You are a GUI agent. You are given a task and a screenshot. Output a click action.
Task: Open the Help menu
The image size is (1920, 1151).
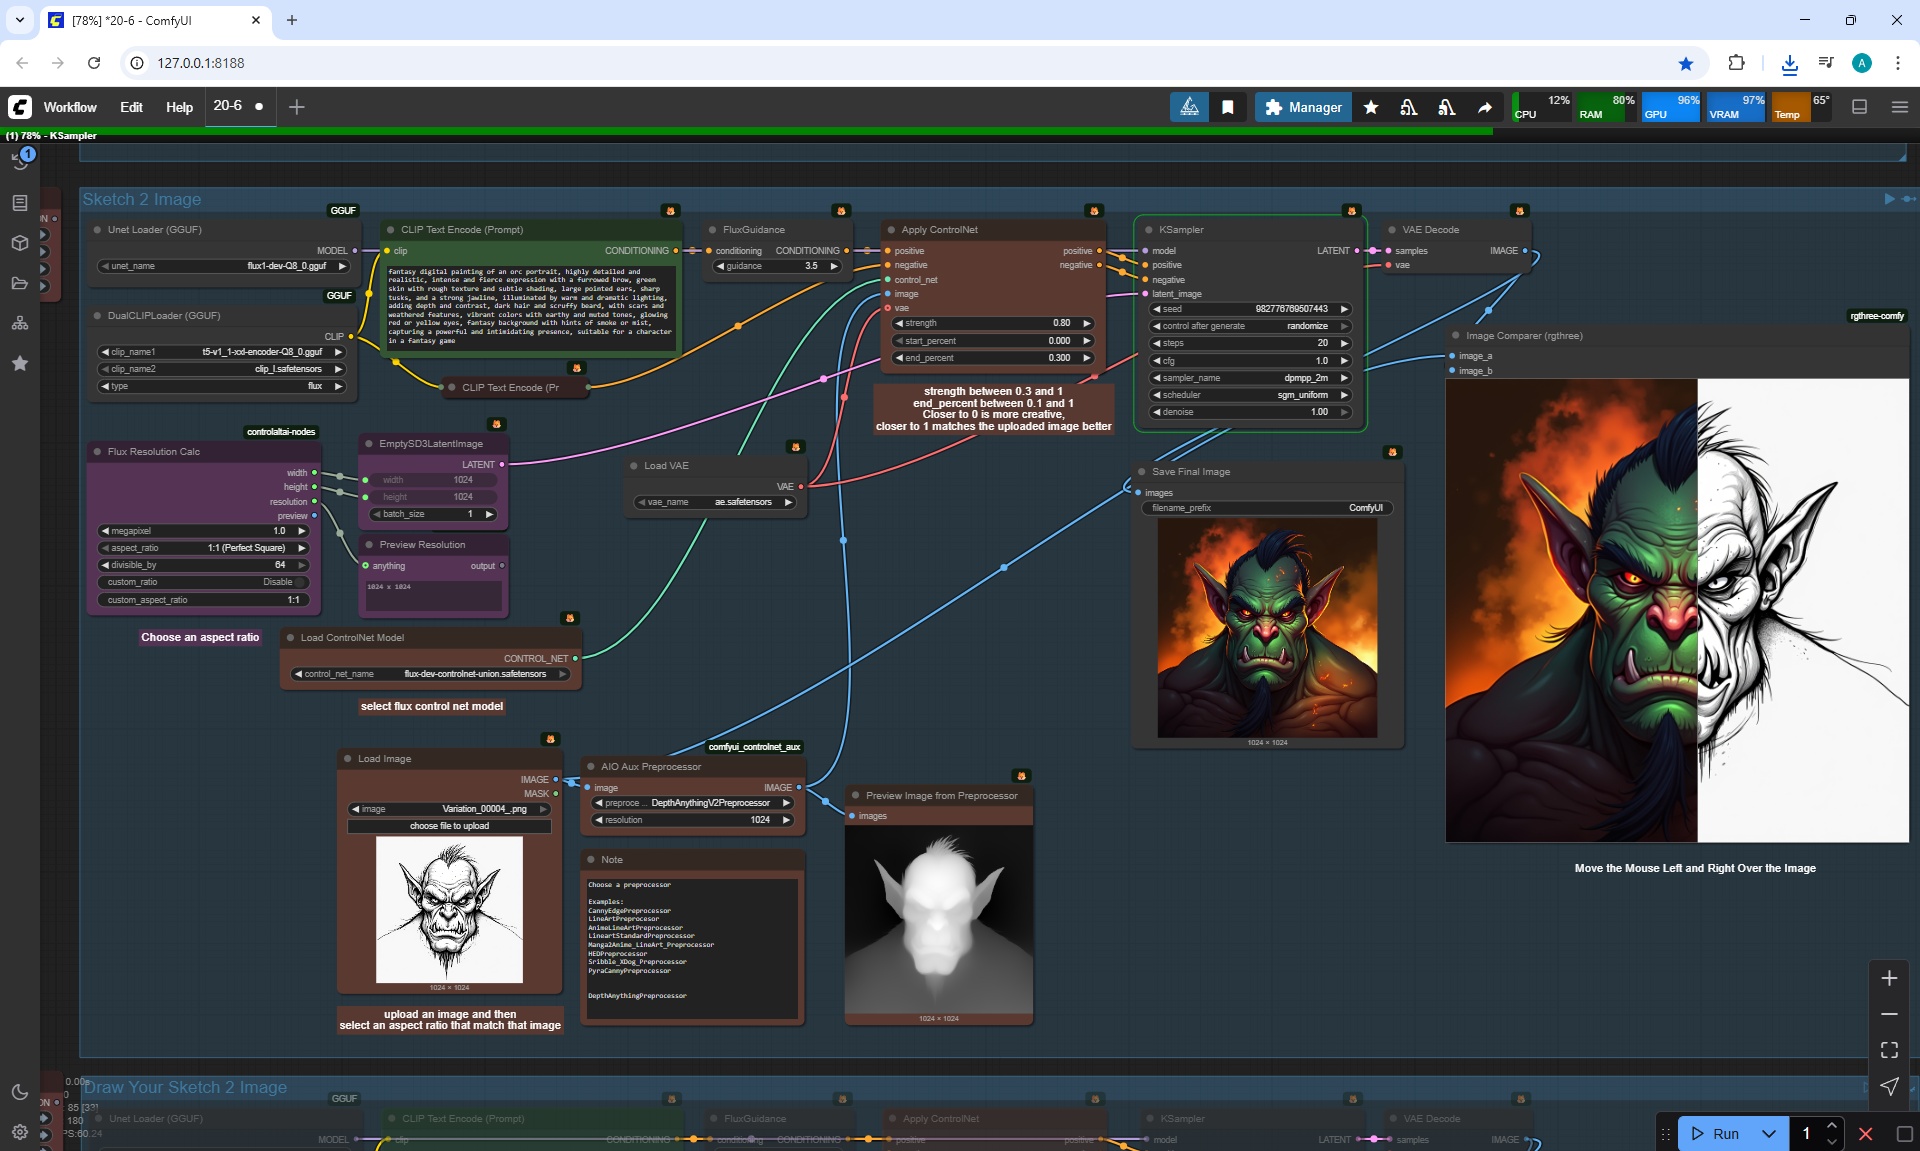(x=179, y=107)
